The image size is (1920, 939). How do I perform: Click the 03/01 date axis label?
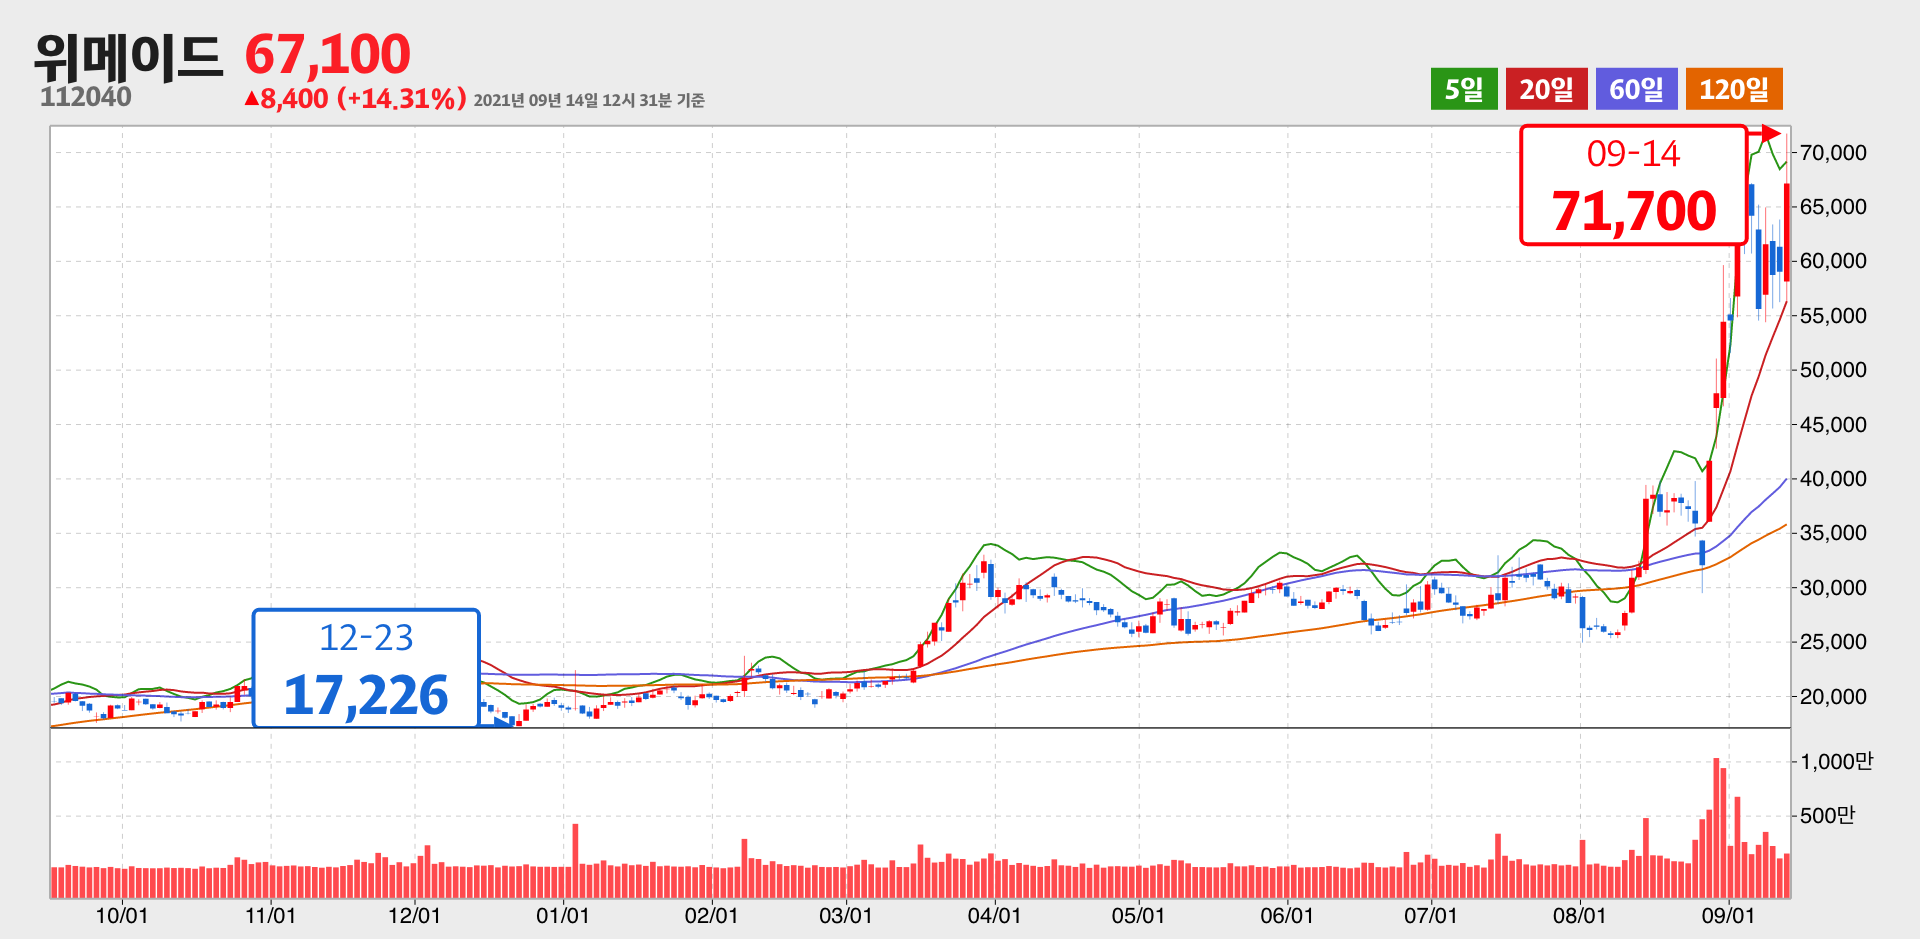(846, 915)
